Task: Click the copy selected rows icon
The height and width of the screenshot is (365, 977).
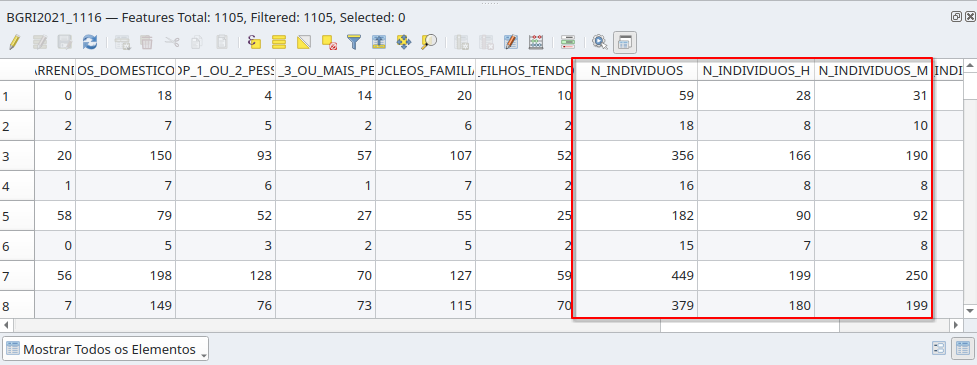Action: coord(197,42)
